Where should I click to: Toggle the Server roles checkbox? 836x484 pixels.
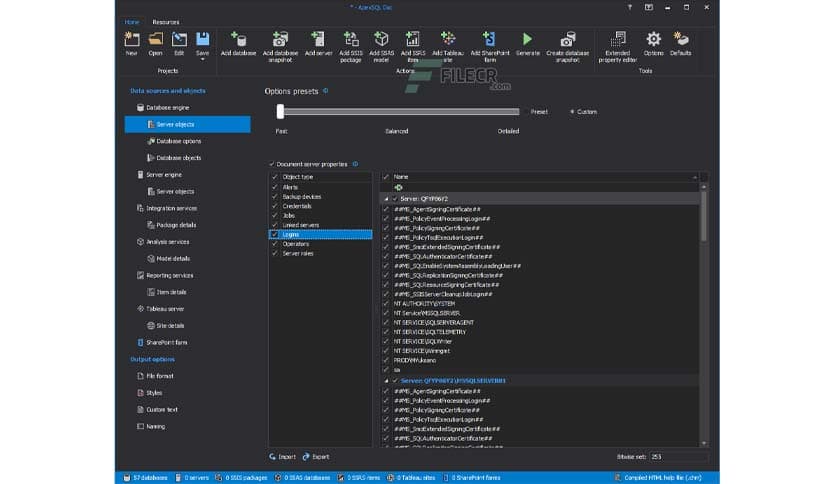tap(275, 254)
